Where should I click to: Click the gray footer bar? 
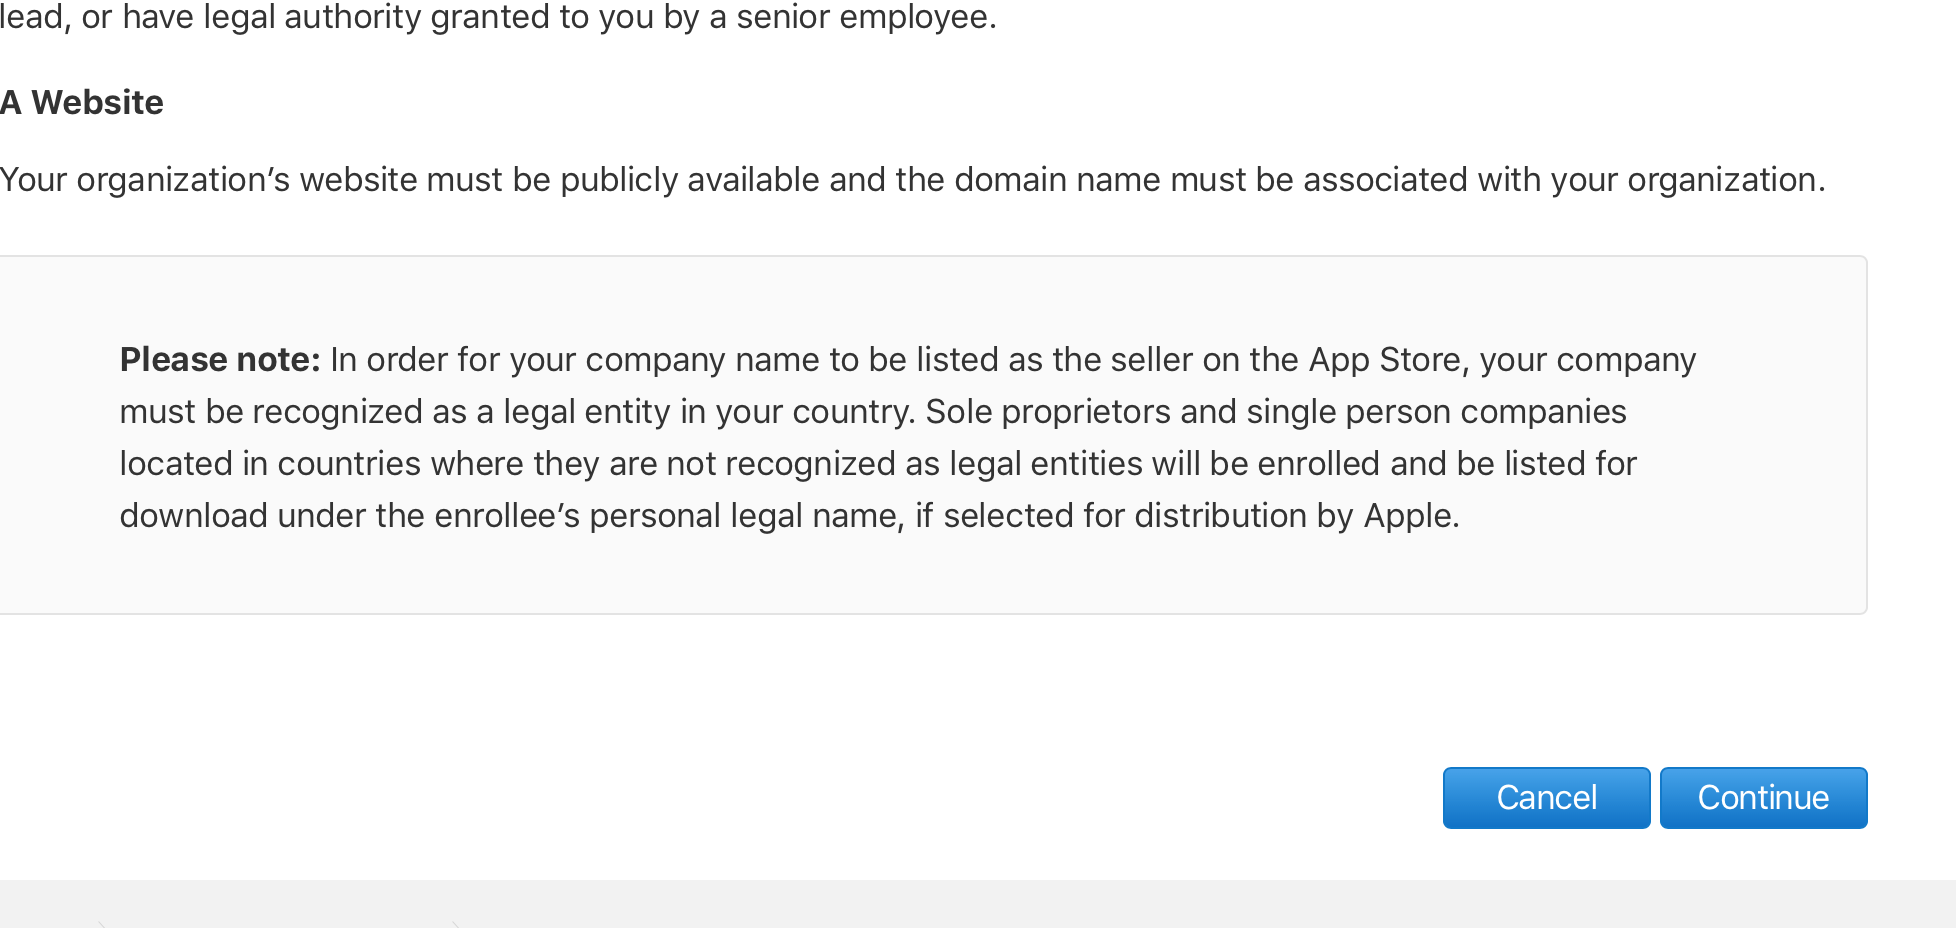click(x=978, y=904)
